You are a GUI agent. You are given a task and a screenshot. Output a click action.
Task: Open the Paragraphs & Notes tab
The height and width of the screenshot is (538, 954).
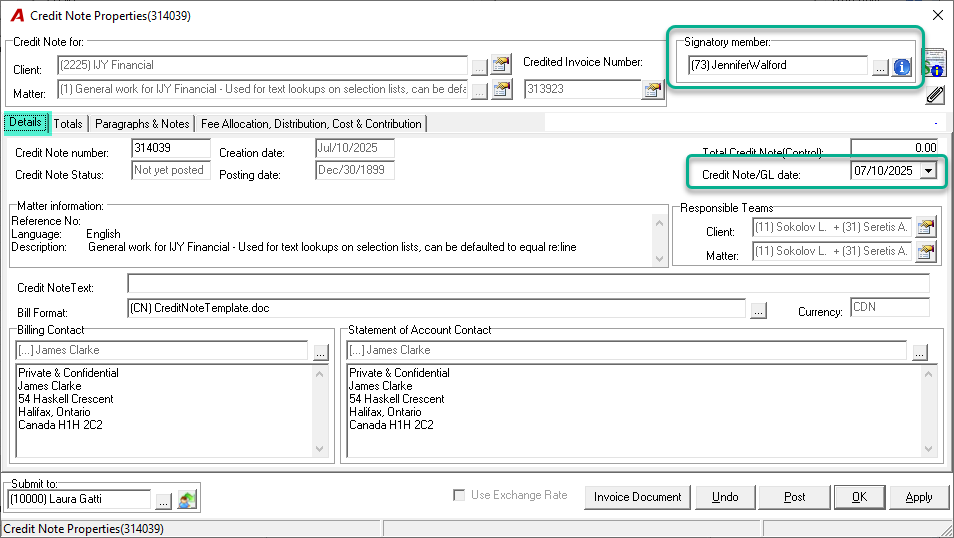point(142,124)
